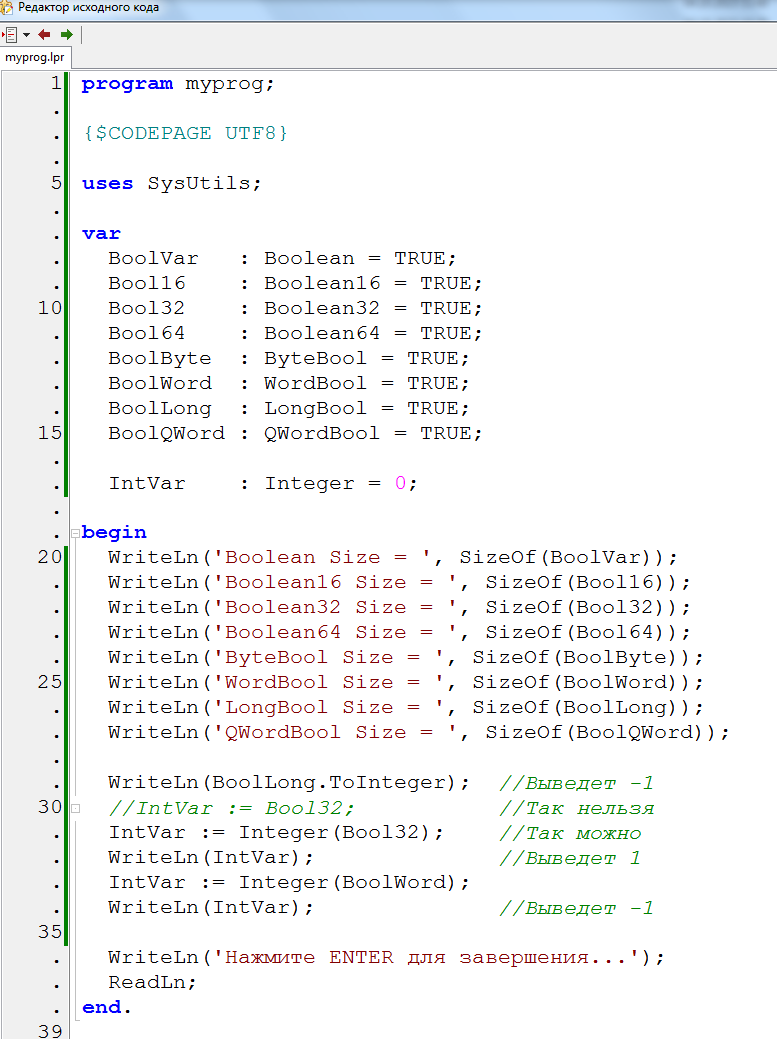Toggle fold marker at the //IntVar comment line

coord(75,809)
